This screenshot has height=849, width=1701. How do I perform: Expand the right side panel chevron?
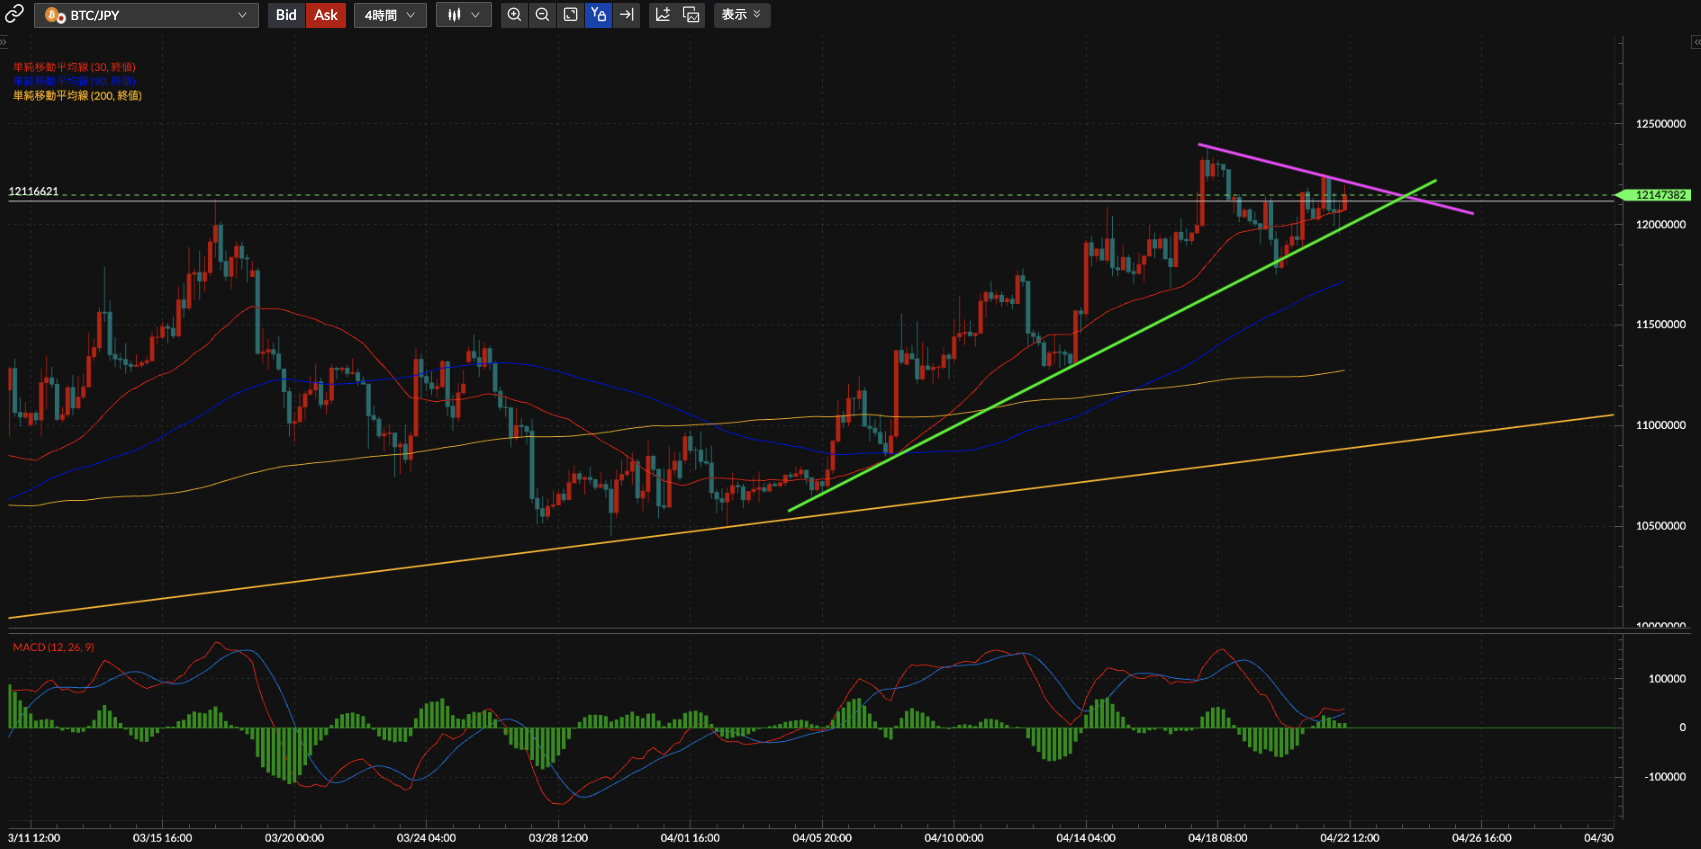[x=1696, y=42]
